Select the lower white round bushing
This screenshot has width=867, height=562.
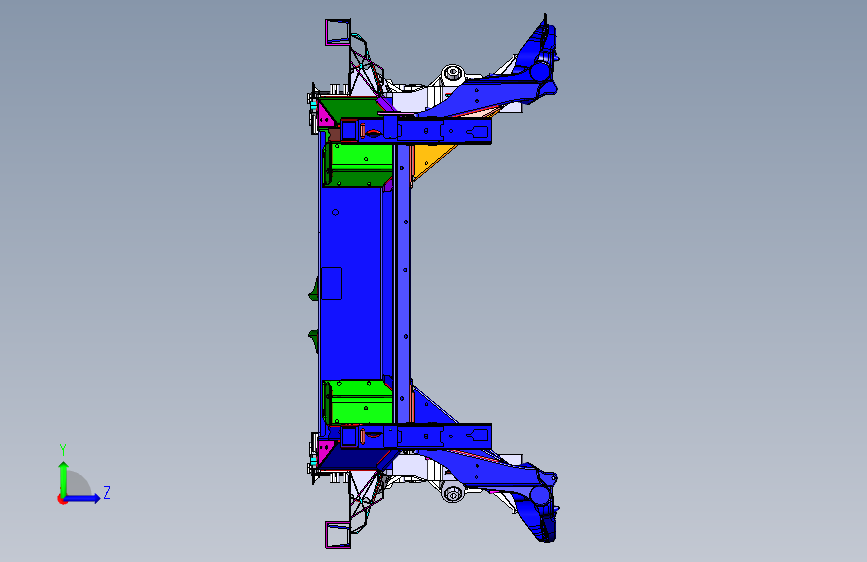coord(453,493)
